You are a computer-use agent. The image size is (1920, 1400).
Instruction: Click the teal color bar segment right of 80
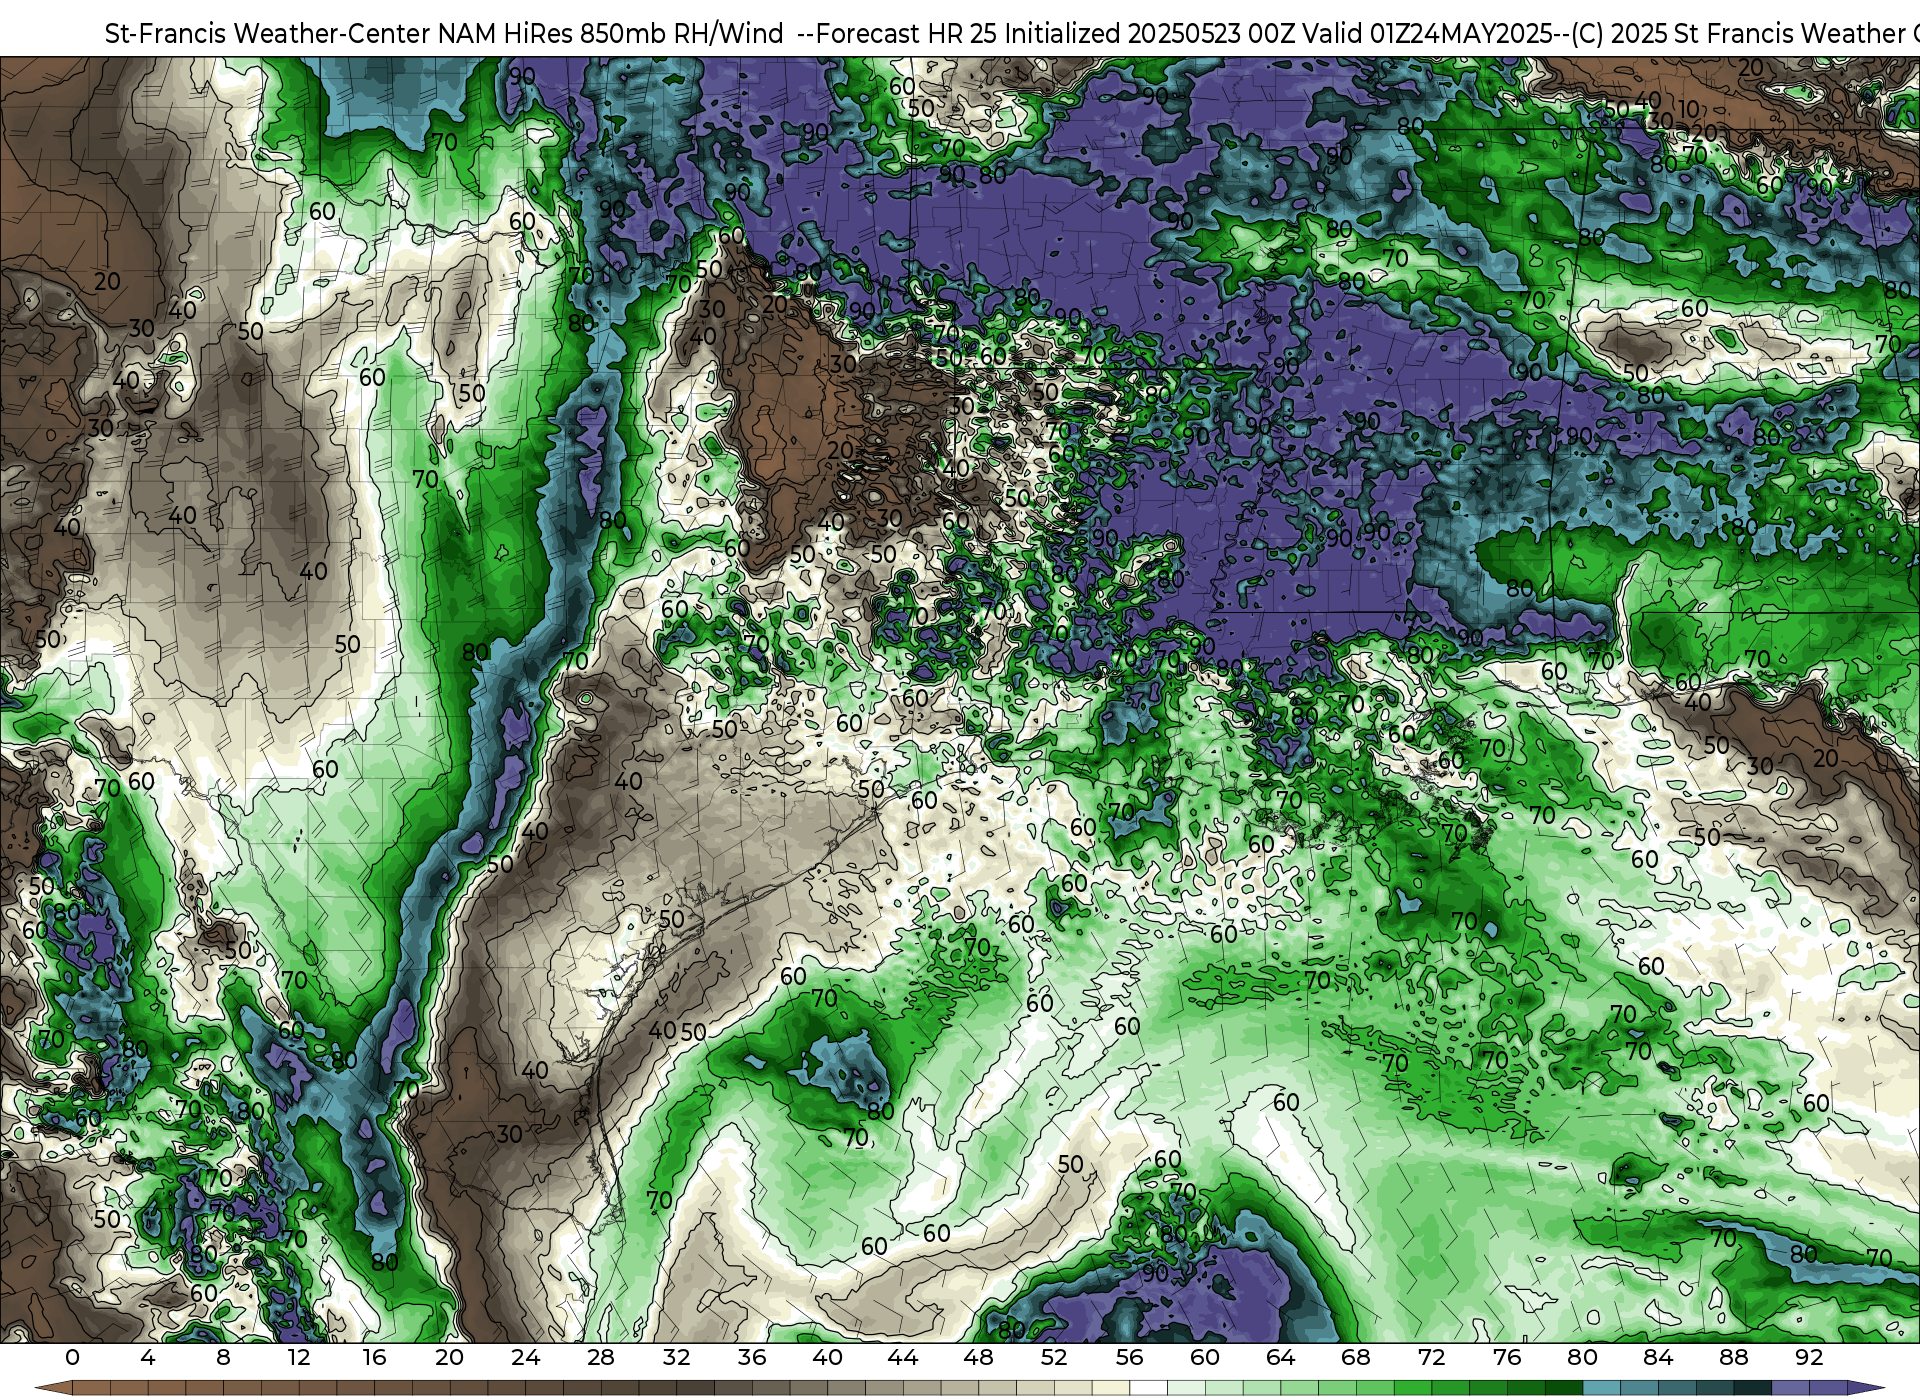(x=1601, y=1388)
